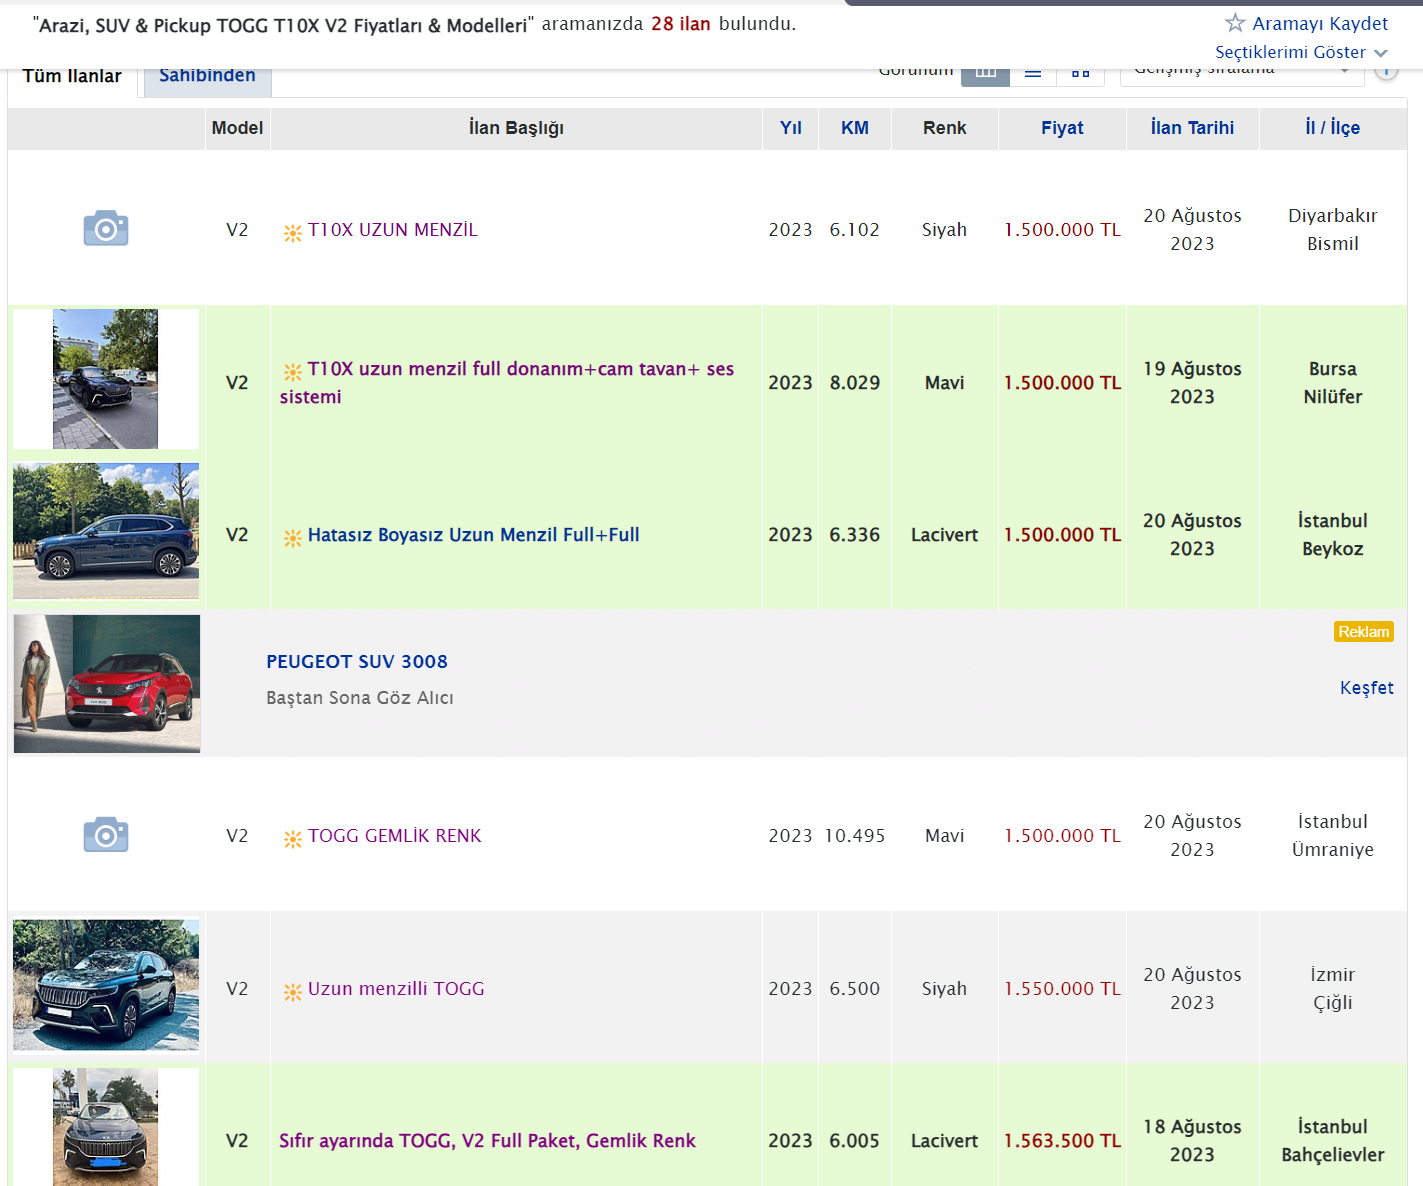Sort listings by KM column
This screenshot has width=1423, height=1186.
[854, 128]
